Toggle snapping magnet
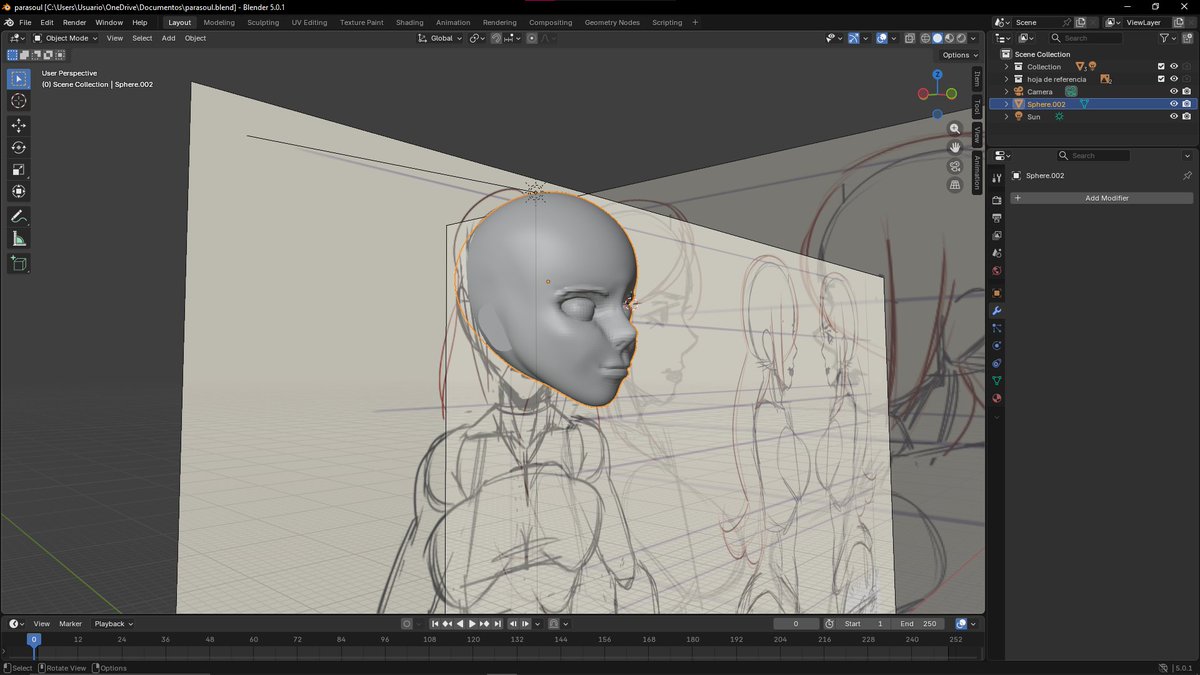Screen dimensions: 1200x675 coord(496,38)
